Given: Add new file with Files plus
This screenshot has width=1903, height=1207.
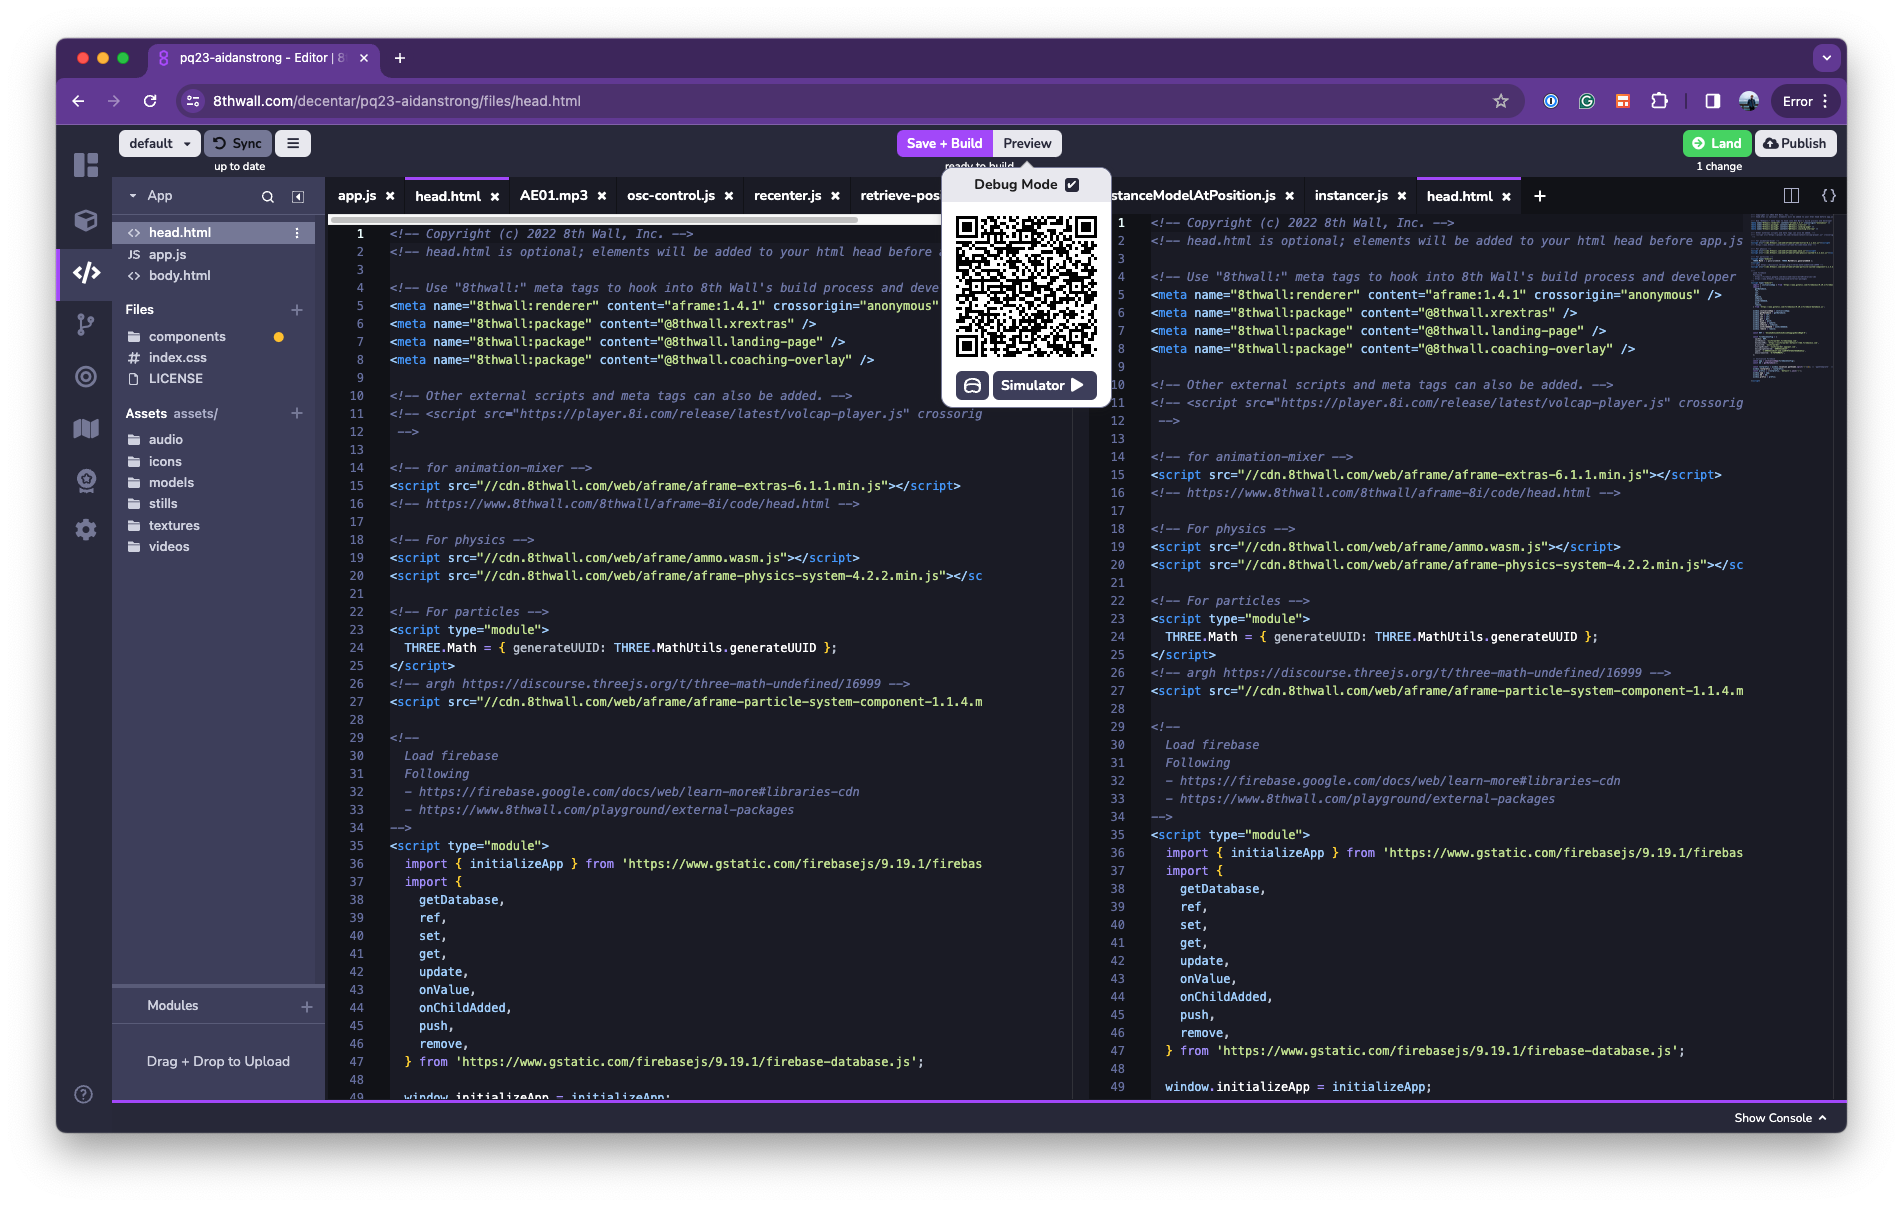Looking at the screenshot, I should (297, 310).
